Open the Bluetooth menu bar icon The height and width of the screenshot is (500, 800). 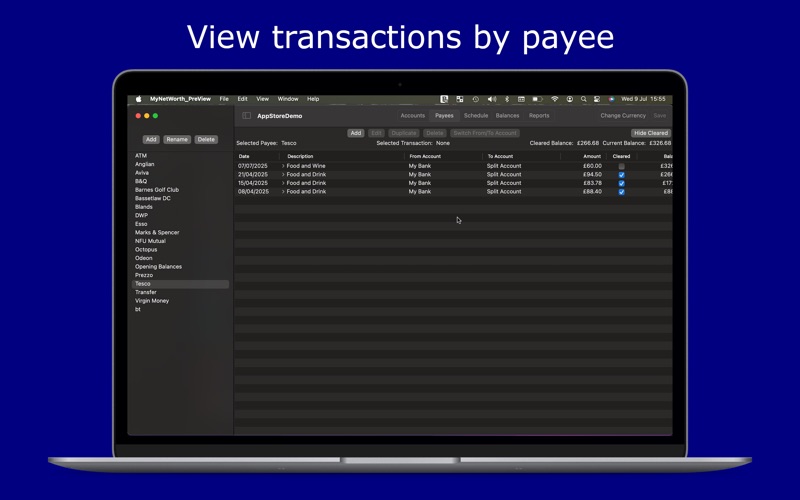(x=507, y=99)
